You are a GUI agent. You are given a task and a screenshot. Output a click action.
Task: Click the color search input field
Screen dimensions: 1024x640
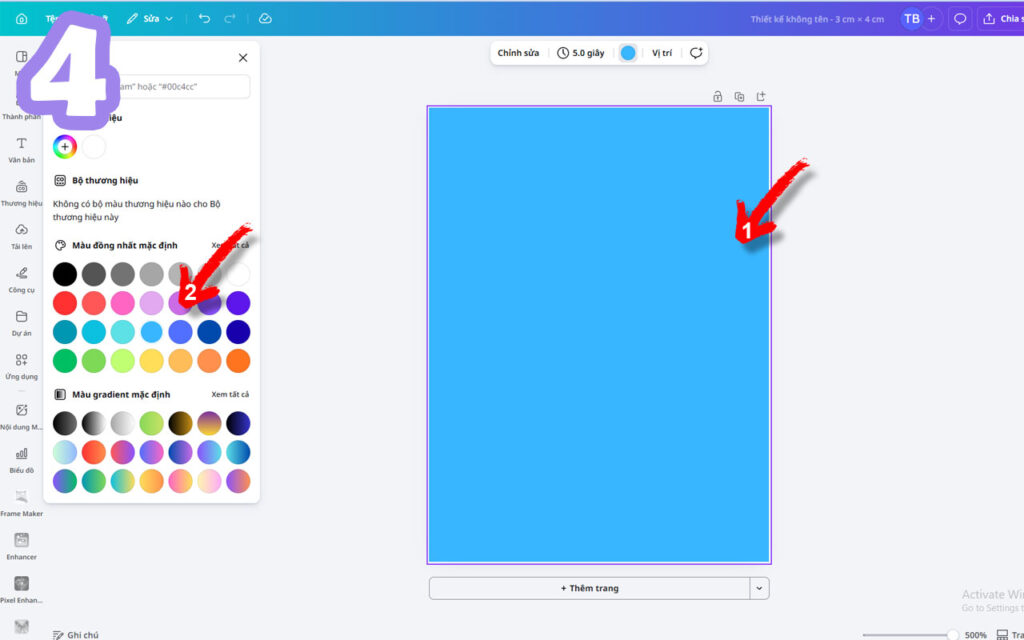152,86
